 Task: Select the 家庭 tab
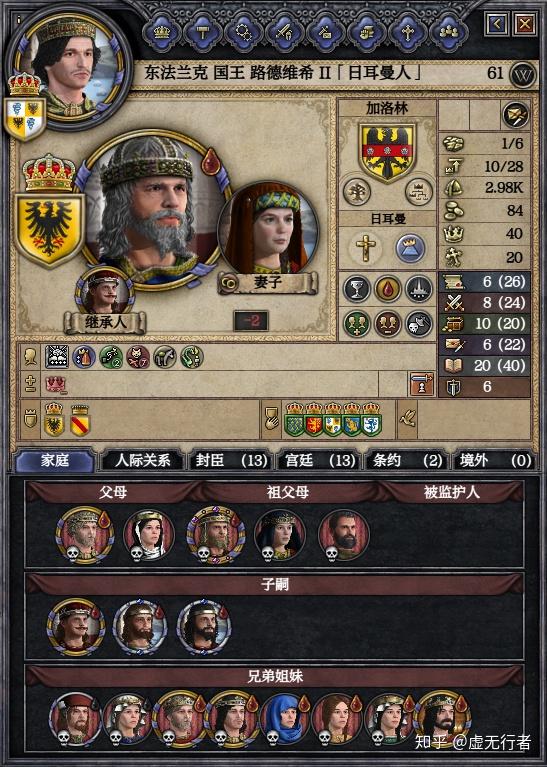[x=55, y=460]
